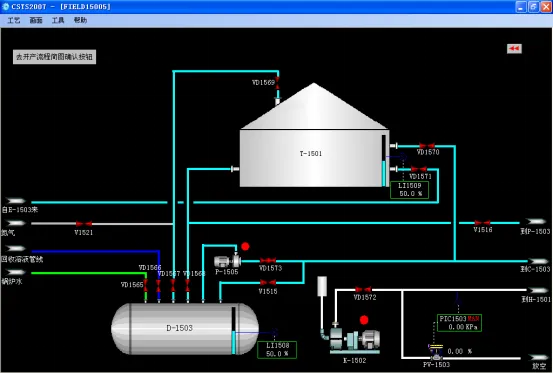Select control valve PV-1503
Screen dimensions: 553x374
[437, 352]
